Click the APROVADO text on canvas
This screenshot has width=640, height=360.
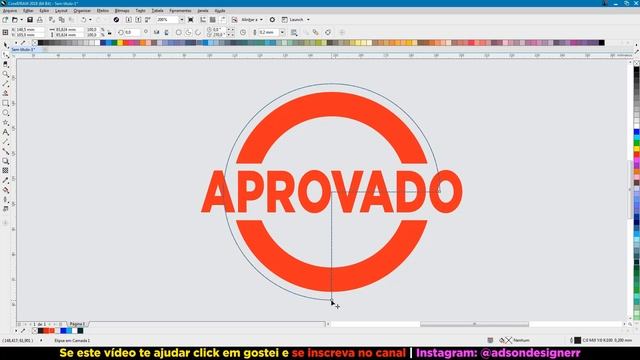pyautogui.click(x=331, y=192)
